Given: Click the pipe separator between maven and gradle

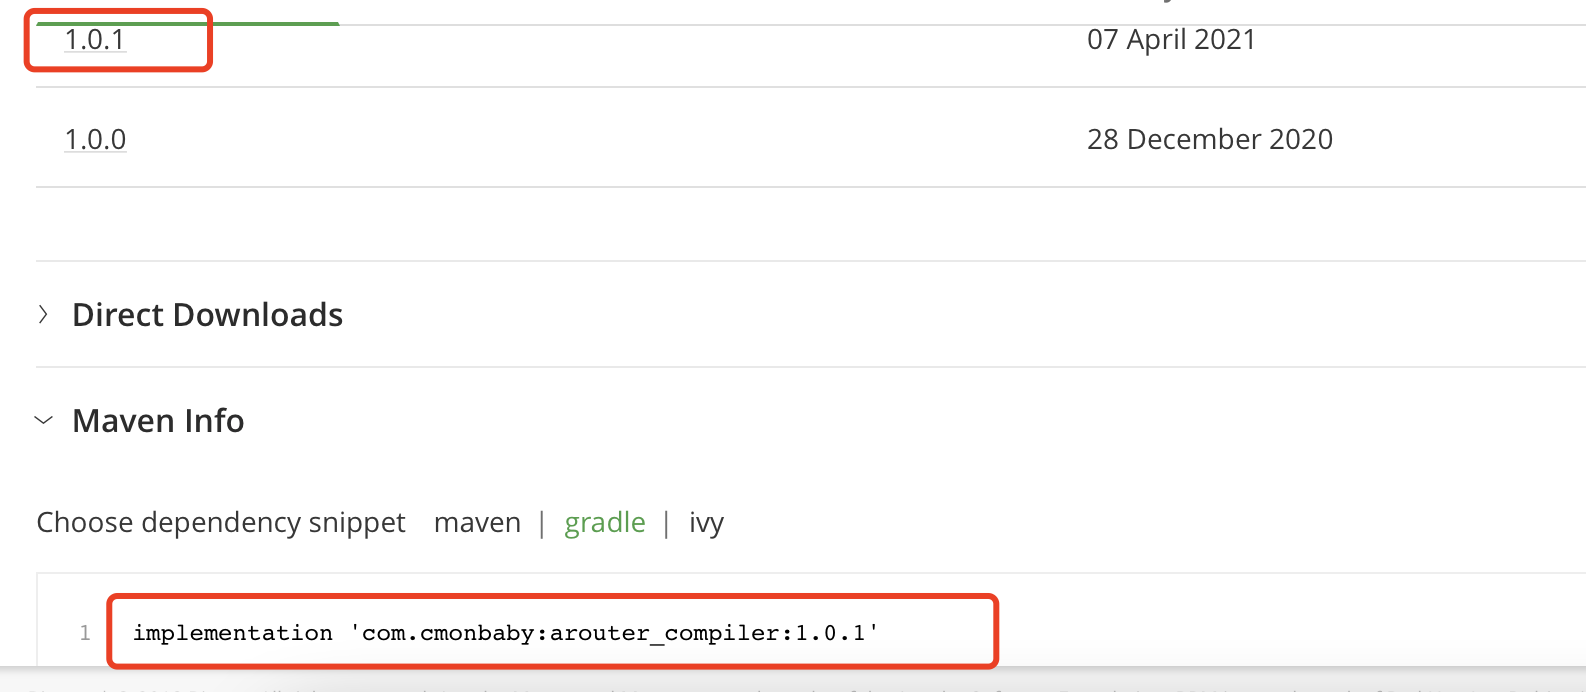Looking at the screenshot, I should coord(542,523).
